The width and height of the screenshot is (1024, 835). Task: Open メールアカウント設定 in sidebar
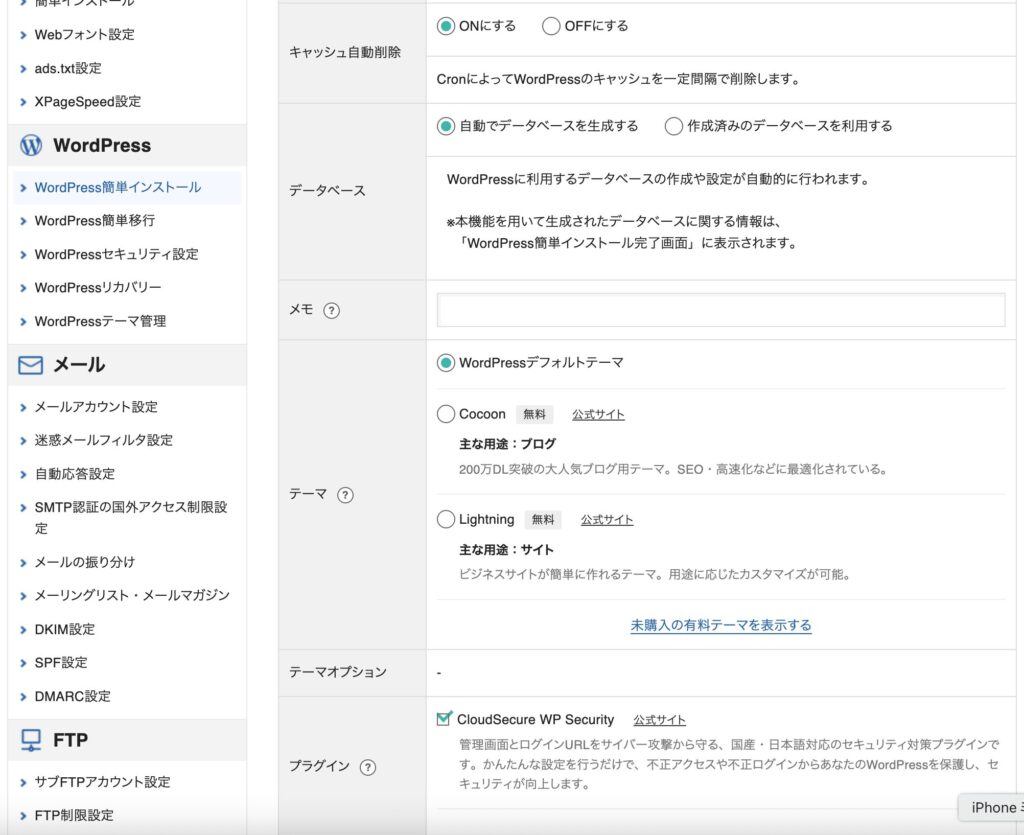point(96,407)
